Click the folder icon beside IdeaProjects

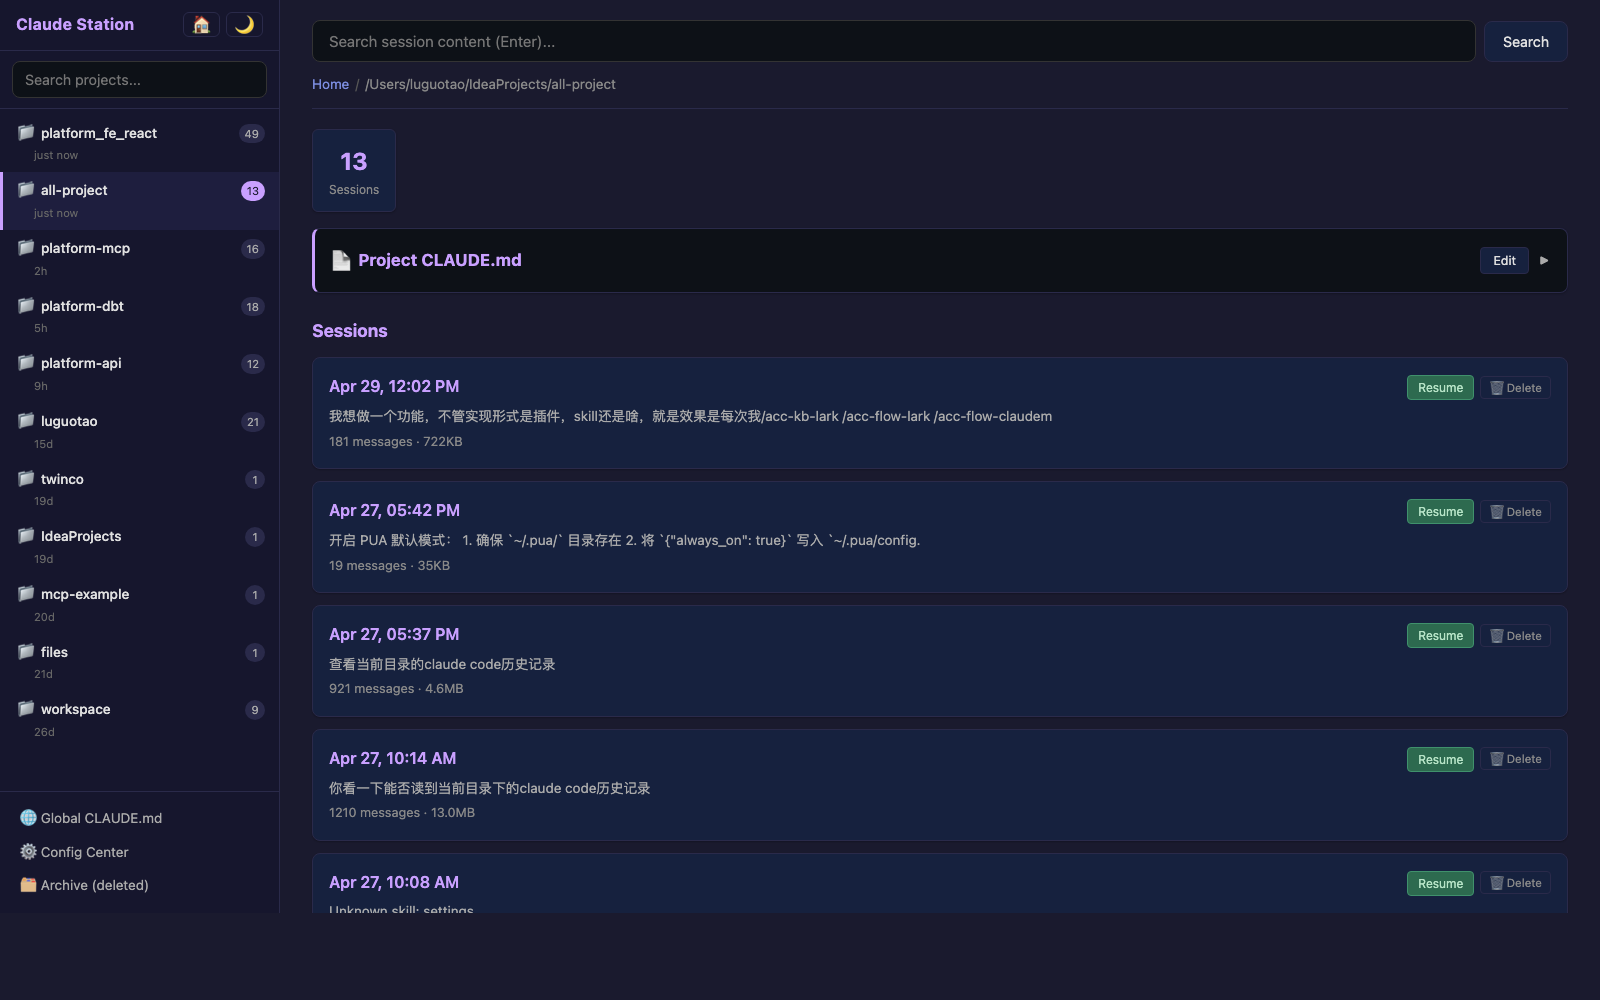coord(26,535)
